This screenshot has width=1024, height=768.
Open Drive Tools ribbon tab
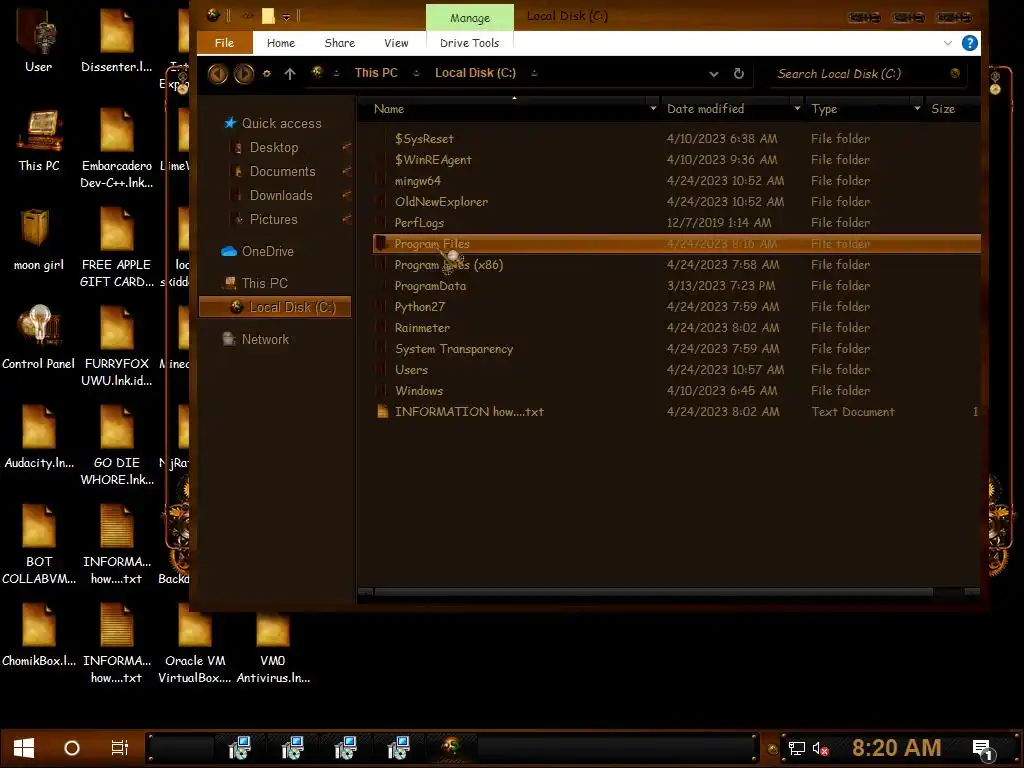pos(470,43)
